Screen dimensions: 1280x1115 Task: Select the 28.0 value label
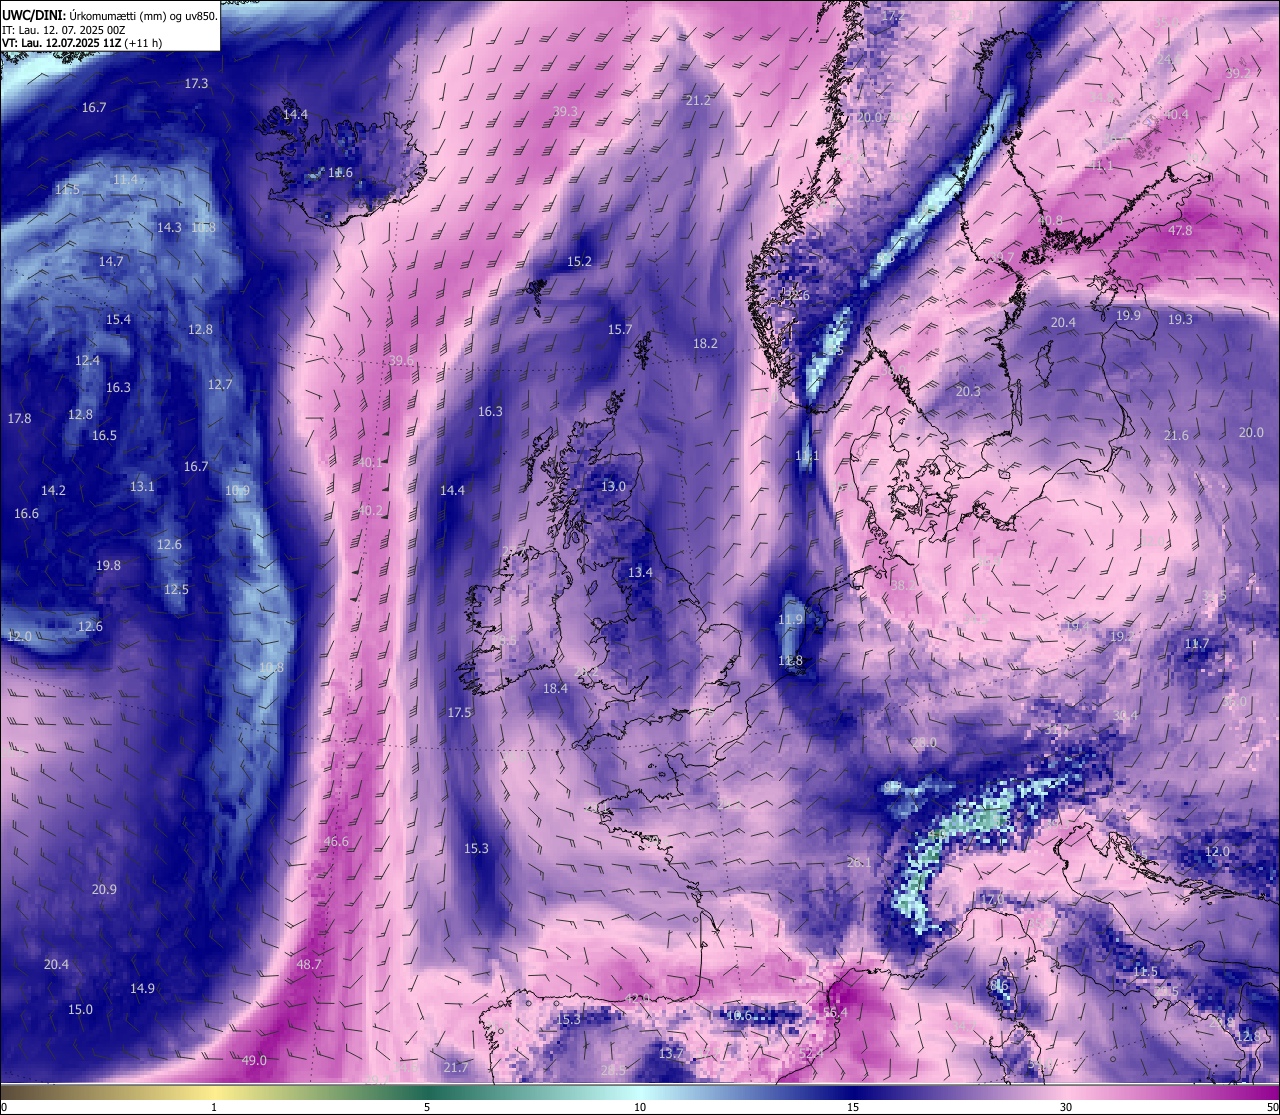[x=924, y=743]
